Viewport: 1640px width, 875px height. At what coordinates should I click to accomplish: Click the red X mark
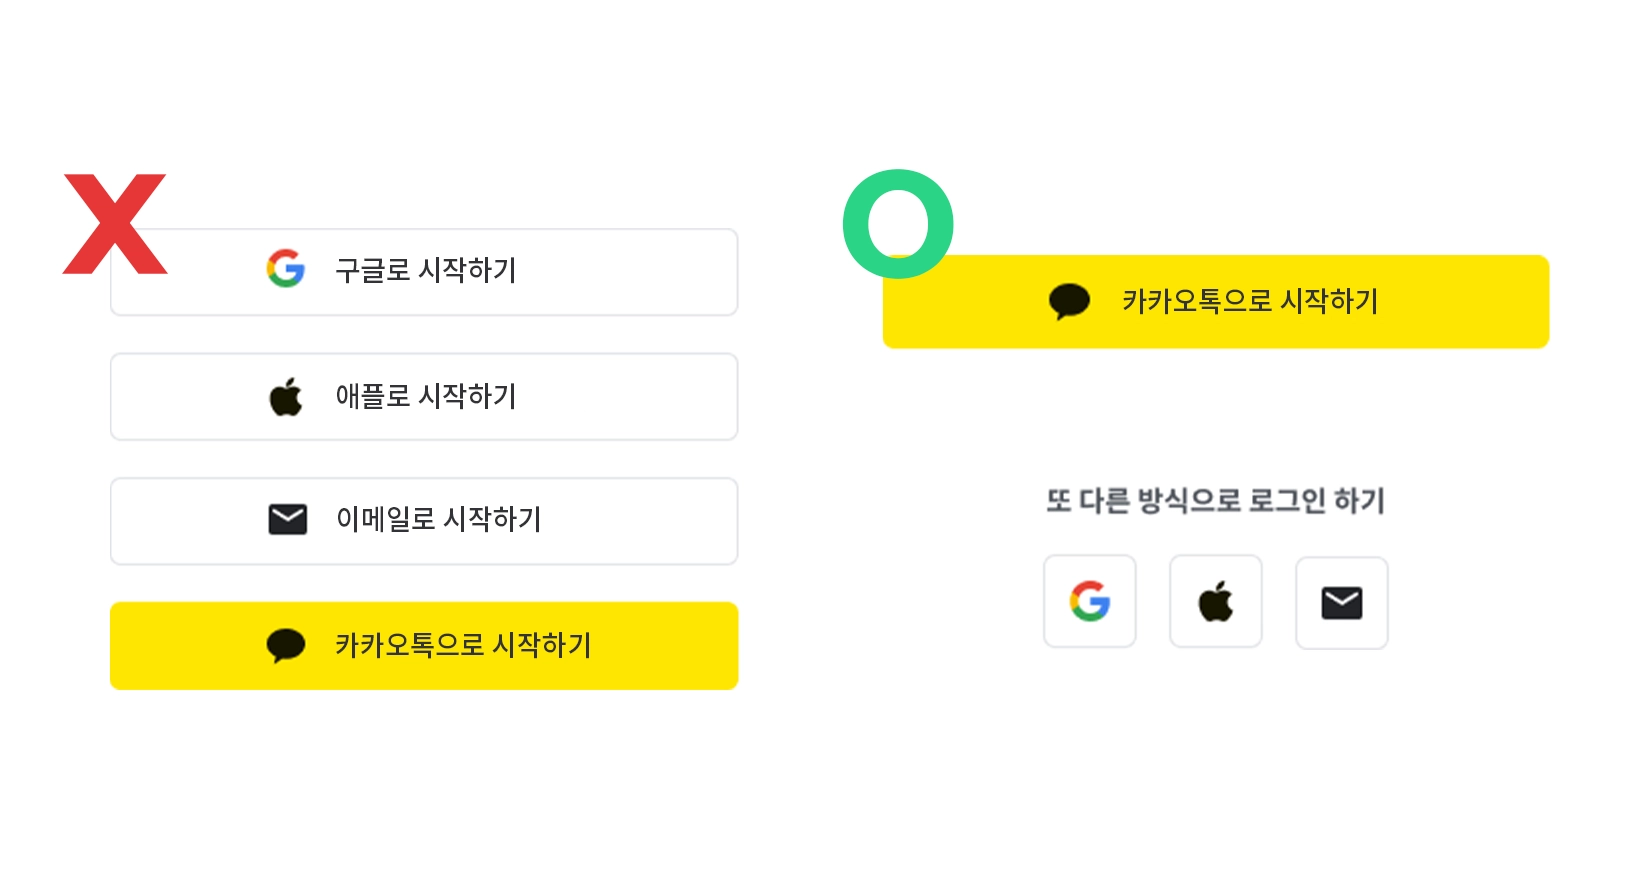(x=114, y=224)
